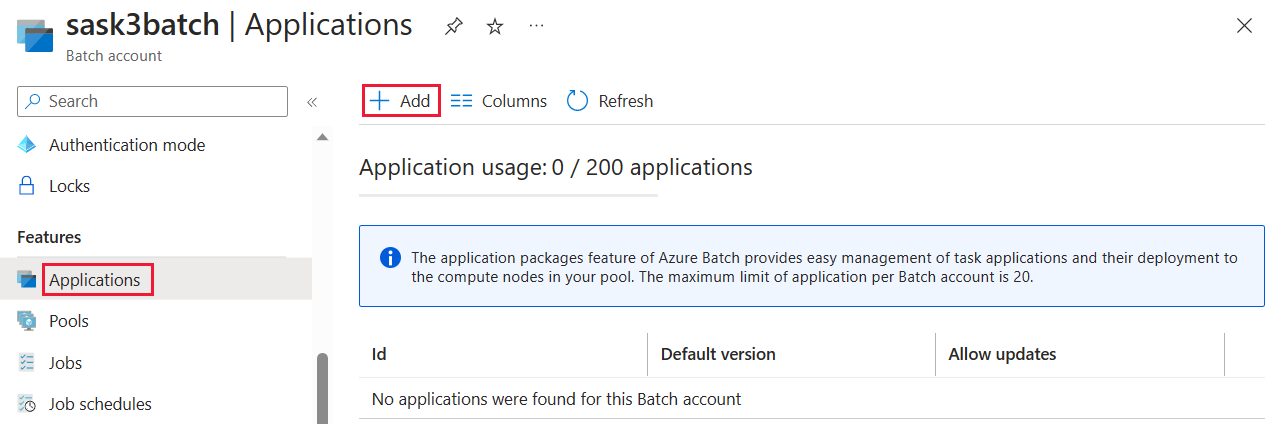The image size is (1281, 424).
Task: Open Authentication mode settings
Action: pyautogui.click(x=127, y=145)
